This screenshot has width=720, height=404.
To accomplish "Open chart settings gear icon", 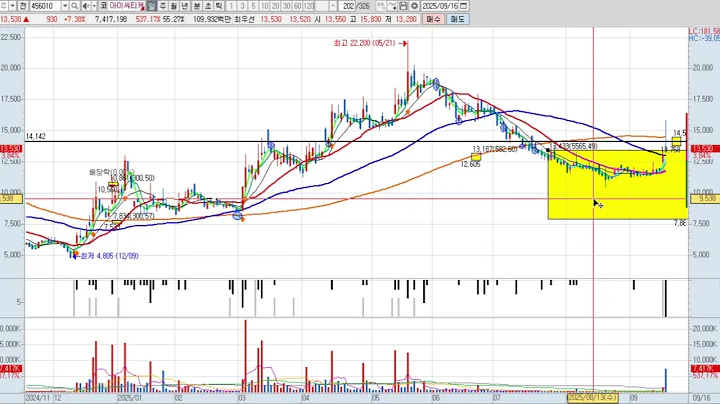I will click(414, 6).
